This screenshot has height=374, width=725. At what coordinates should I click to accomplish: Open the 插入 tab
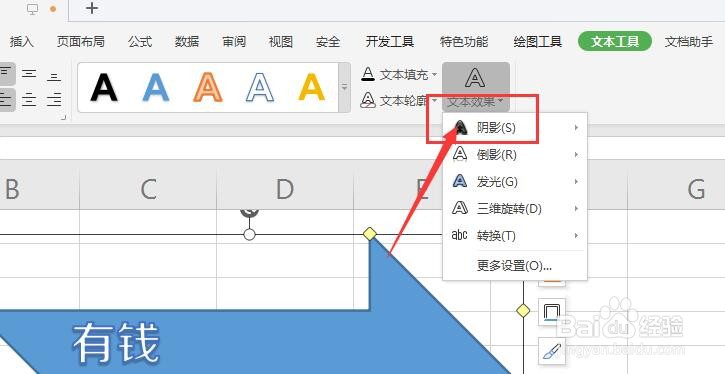21,42
